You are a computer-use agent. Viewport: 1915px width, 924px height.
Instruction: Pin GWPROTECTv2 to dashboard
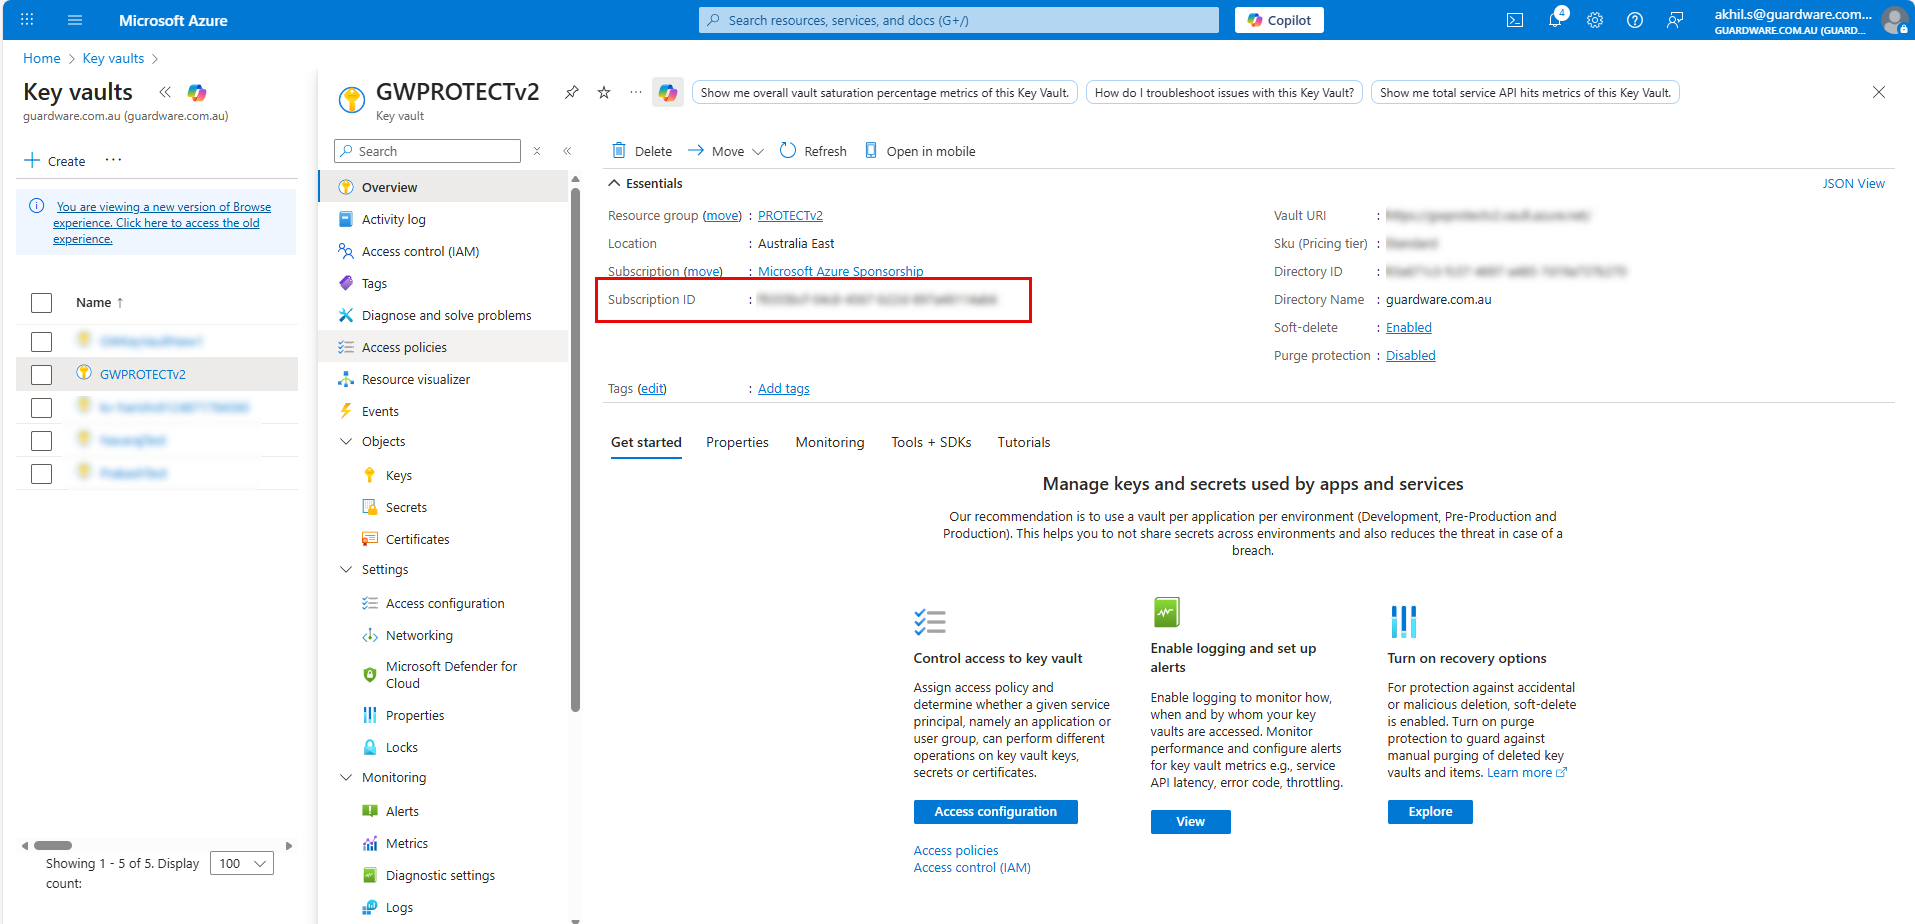point(571,91)
